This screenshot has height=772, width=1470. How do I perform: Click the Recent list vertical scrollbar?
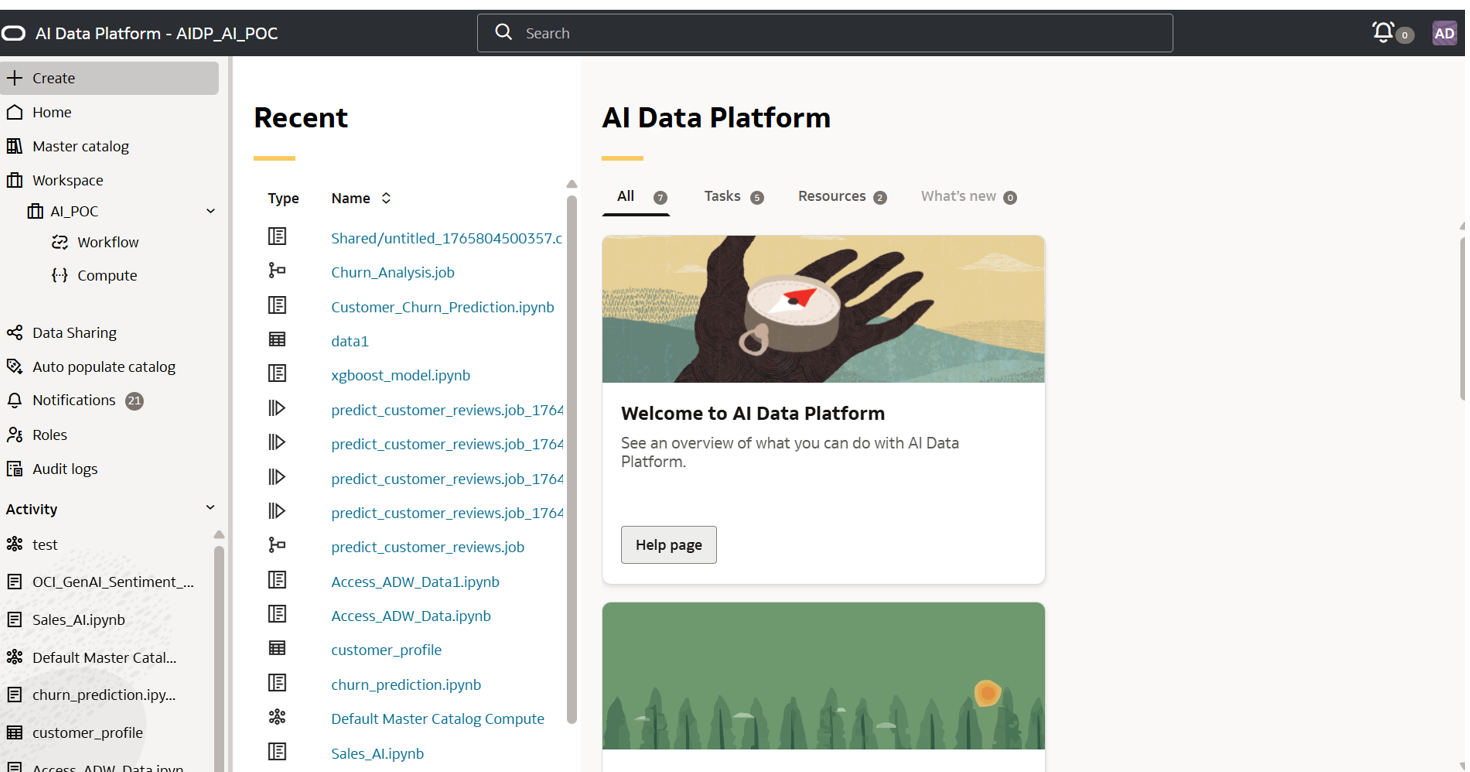(x=572, y=450)
